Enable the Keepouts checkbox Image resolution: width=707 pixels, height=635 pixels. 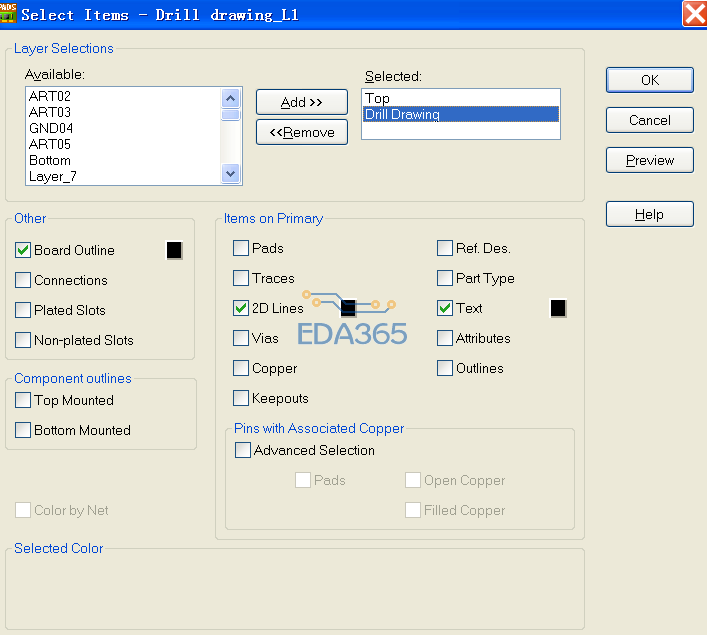pyautogui.click(x=241, y=398)
